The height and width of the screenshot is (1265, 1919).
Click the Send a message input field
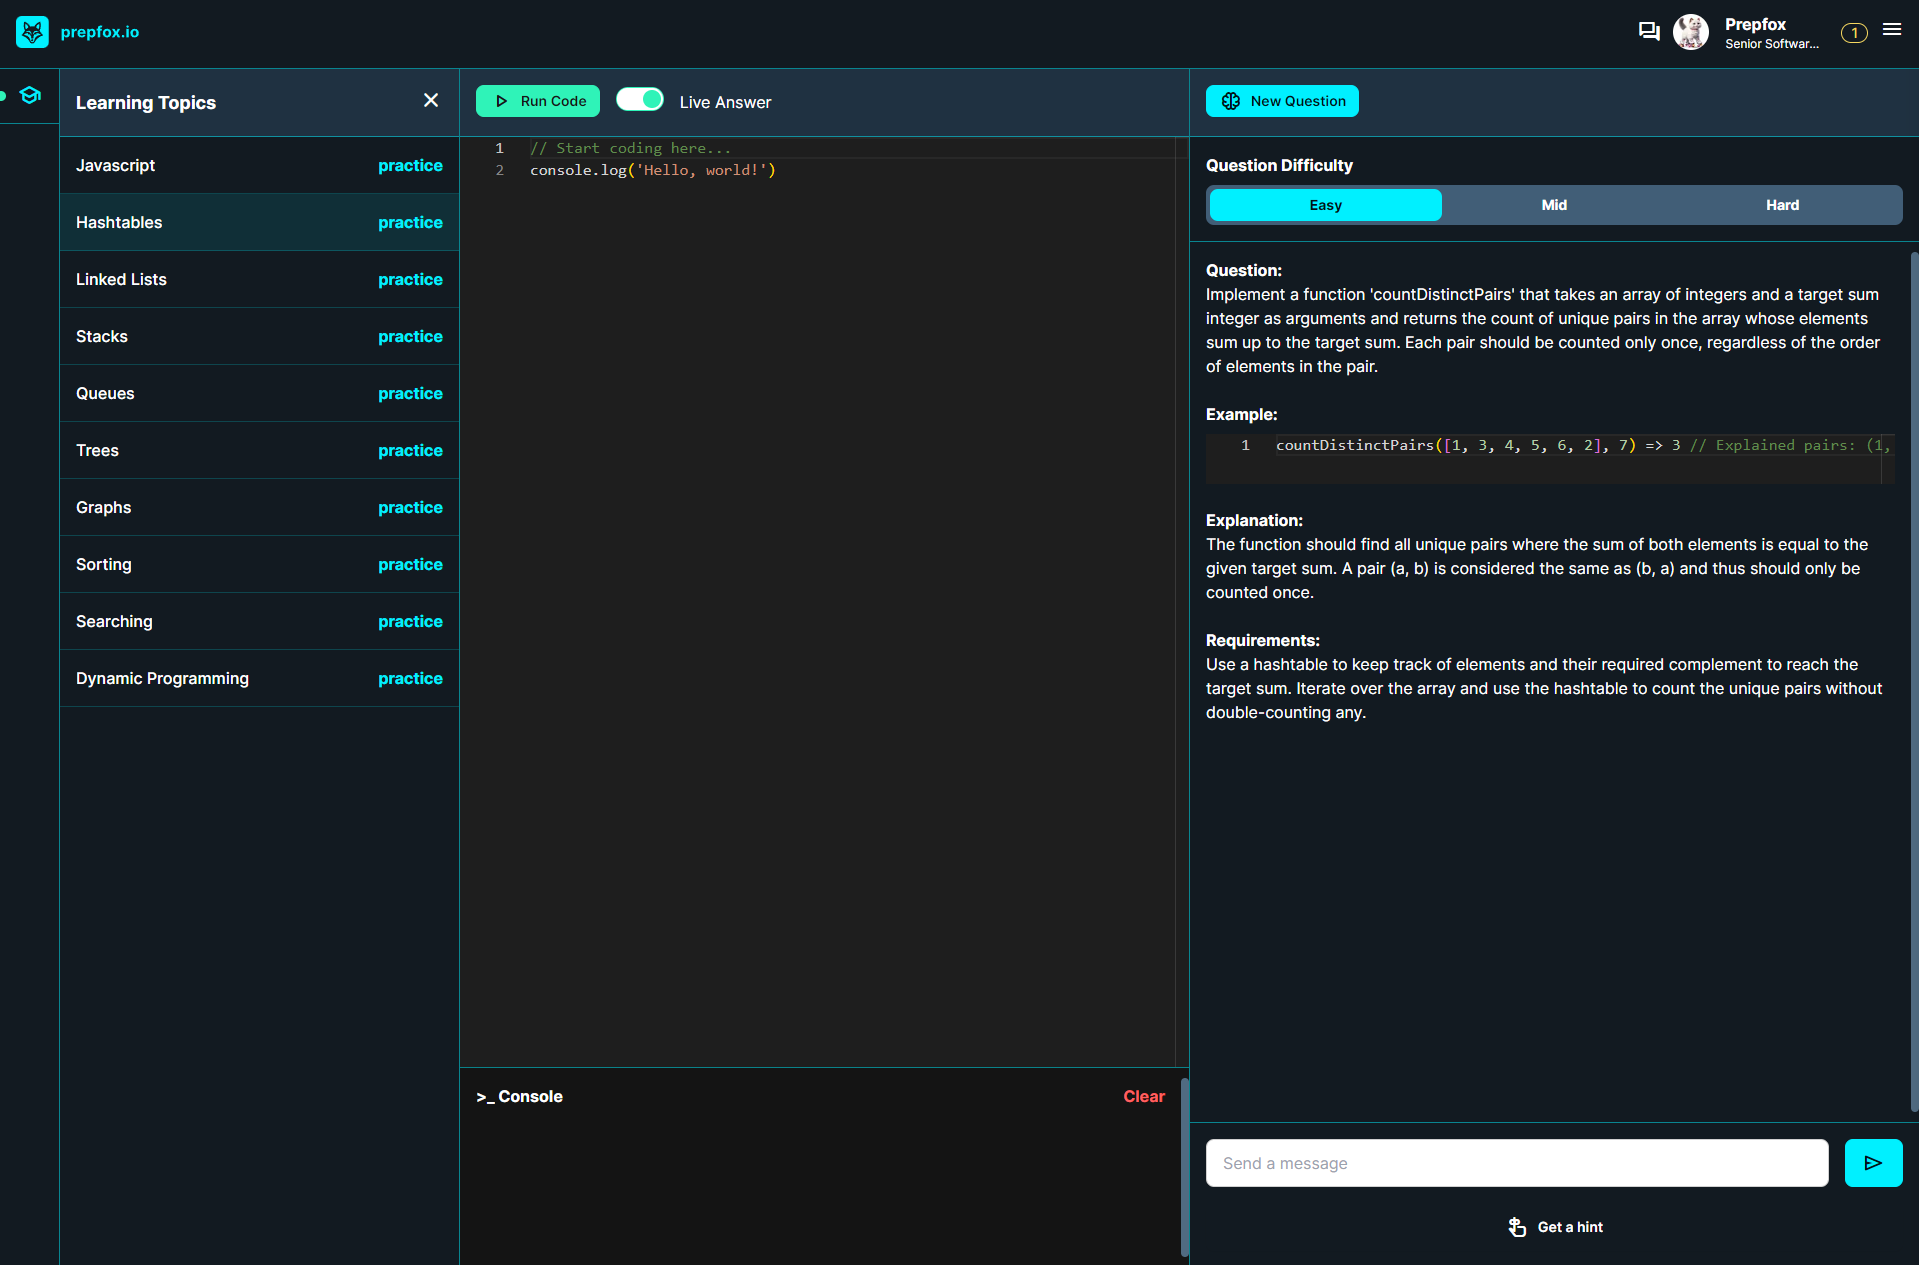[x=1517, y=1163]
